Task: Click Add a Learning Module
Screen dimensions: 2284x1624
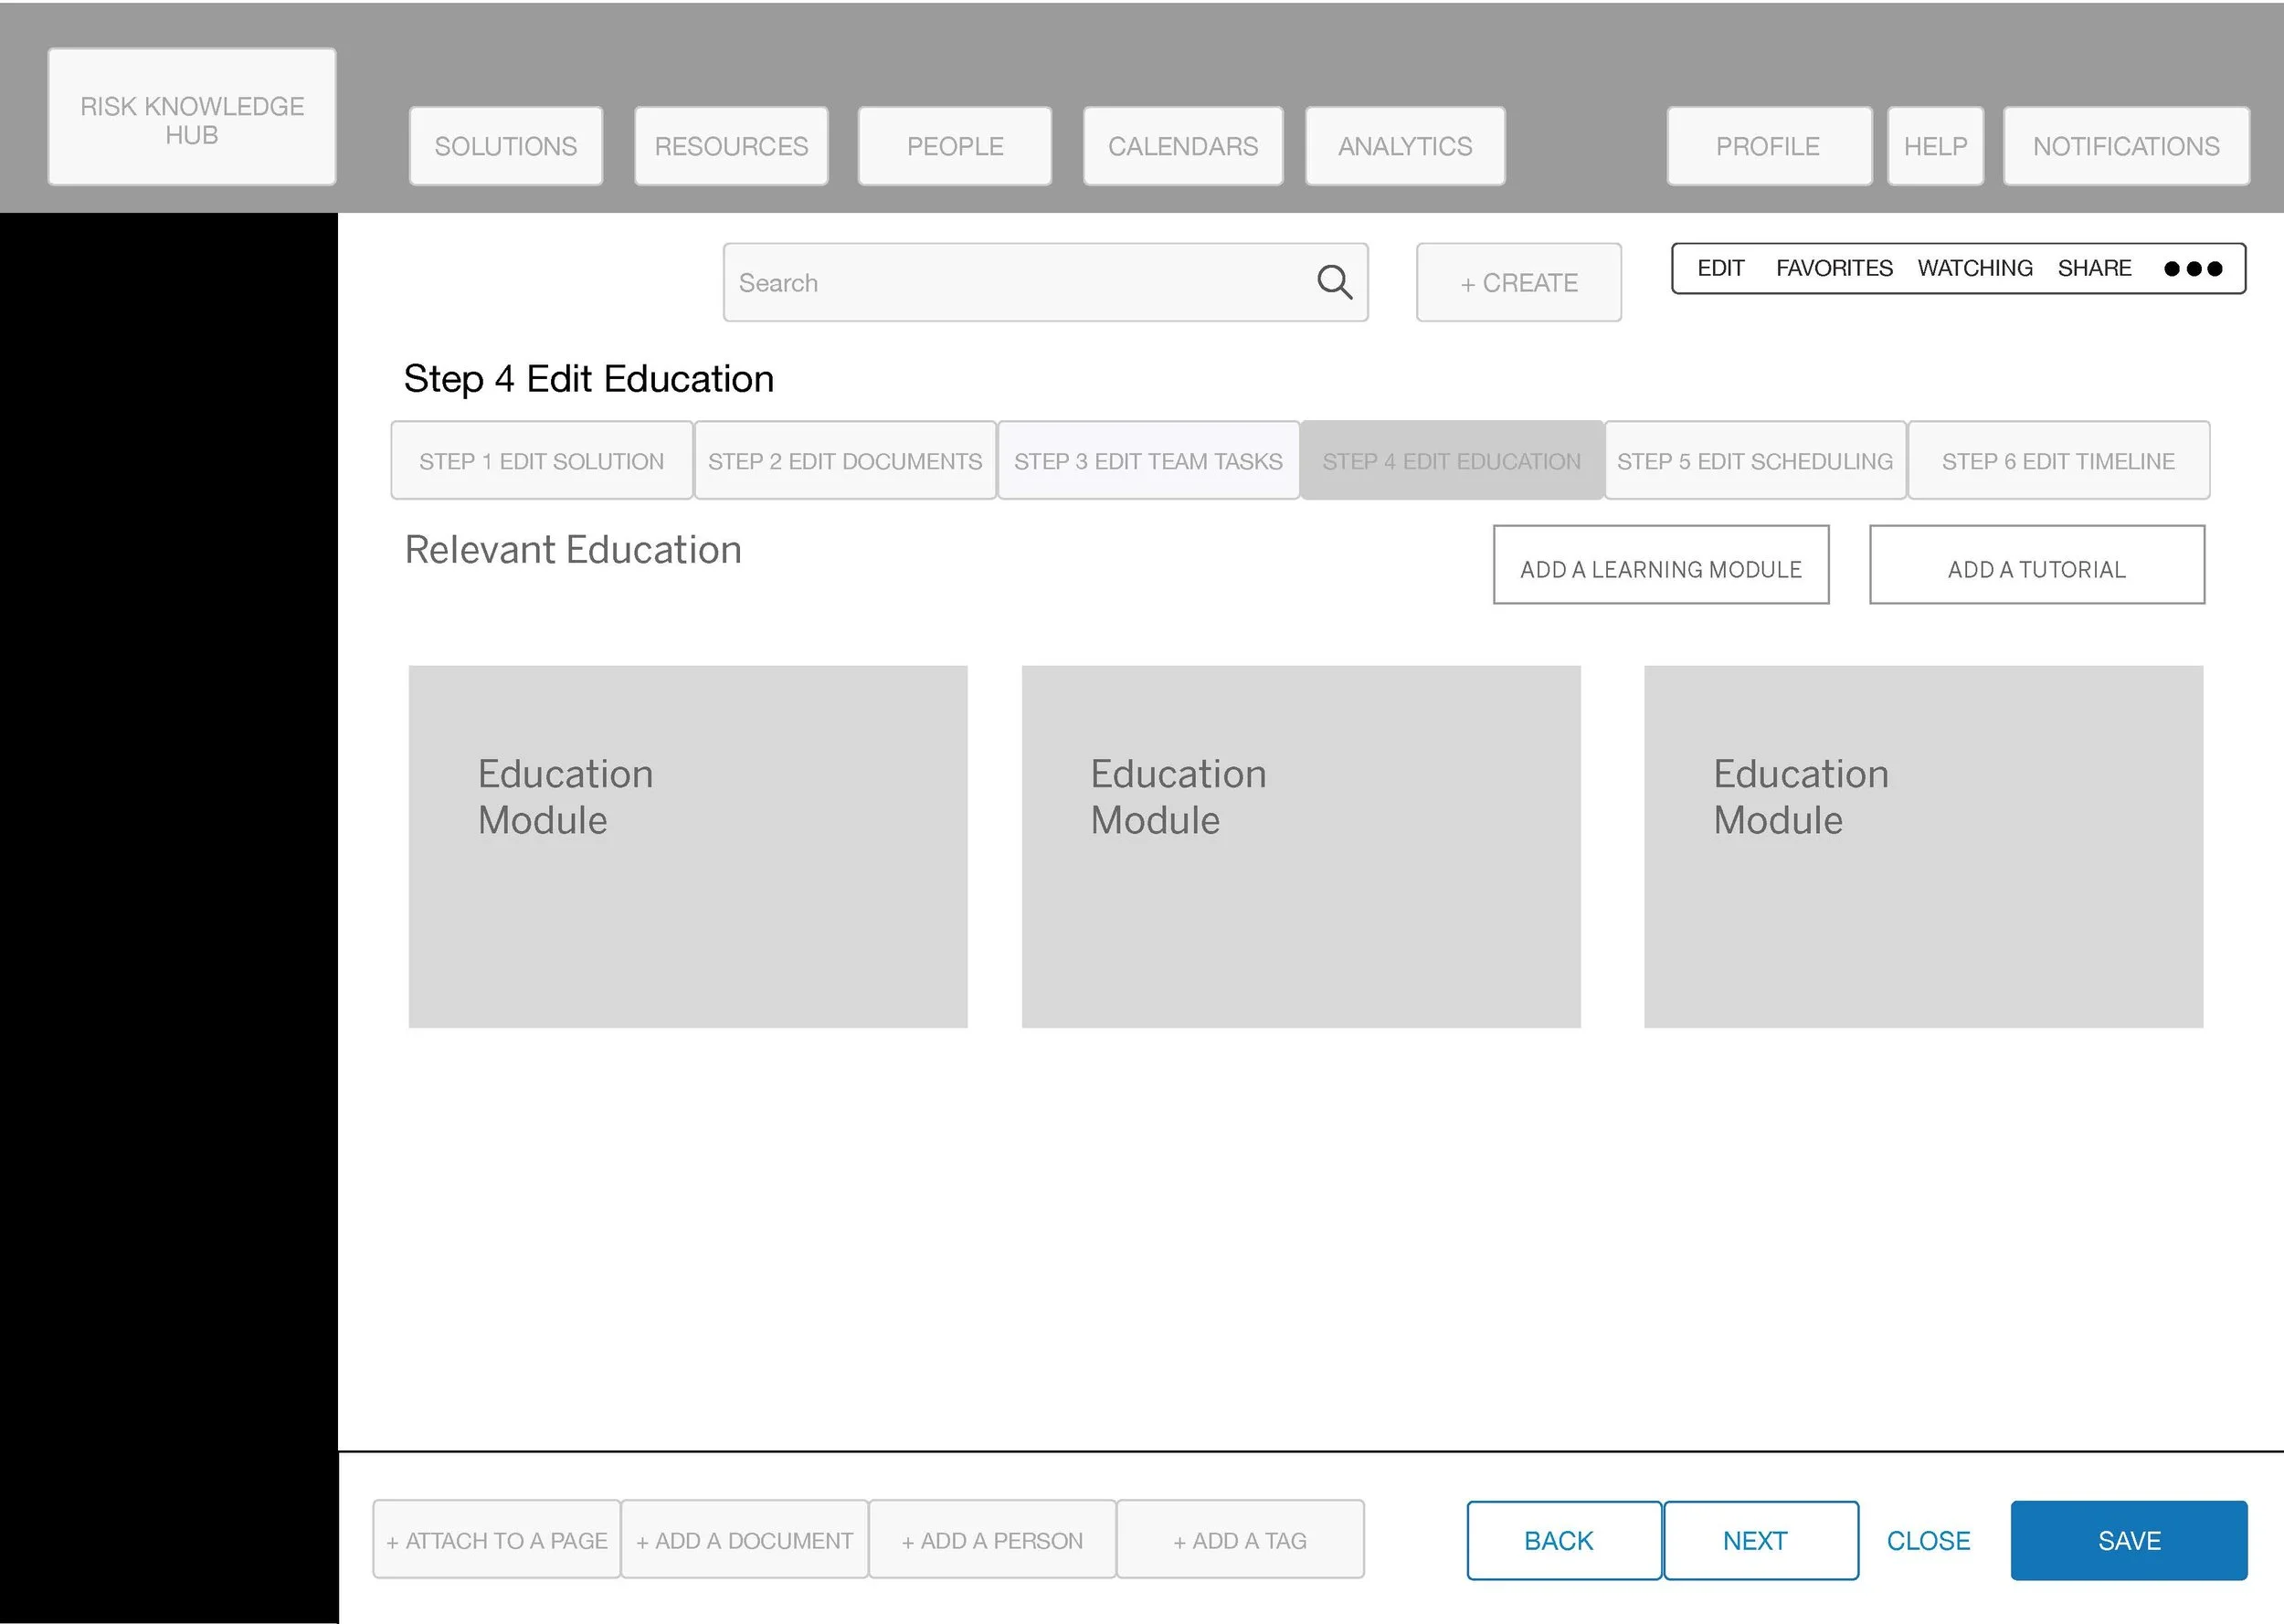Action: coord(1661,565)
